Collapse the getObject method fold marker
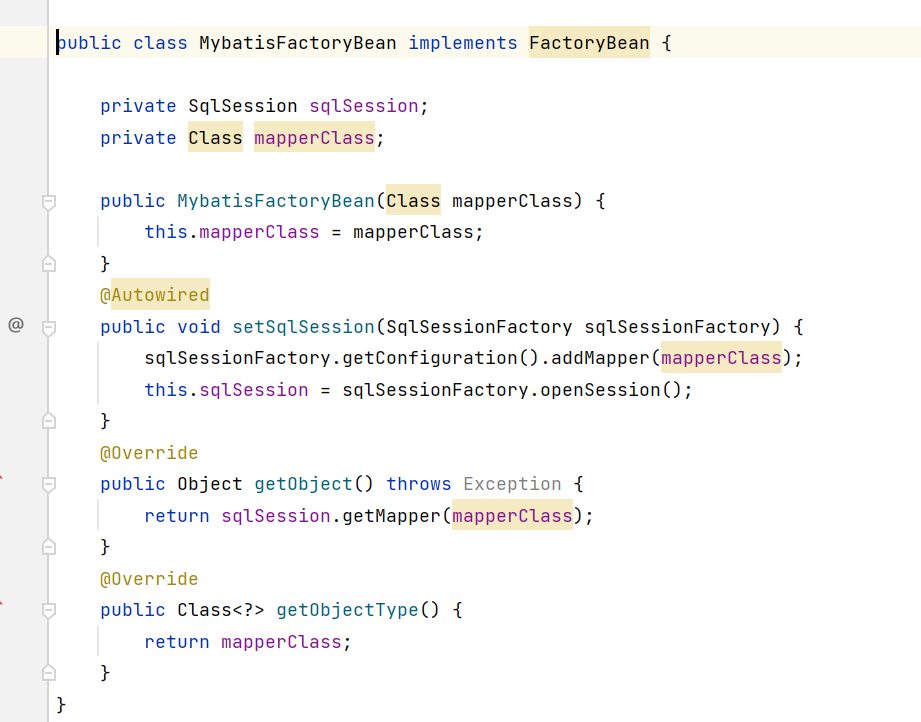The height and width of the screenshot is (722, 921). point(48,484)
